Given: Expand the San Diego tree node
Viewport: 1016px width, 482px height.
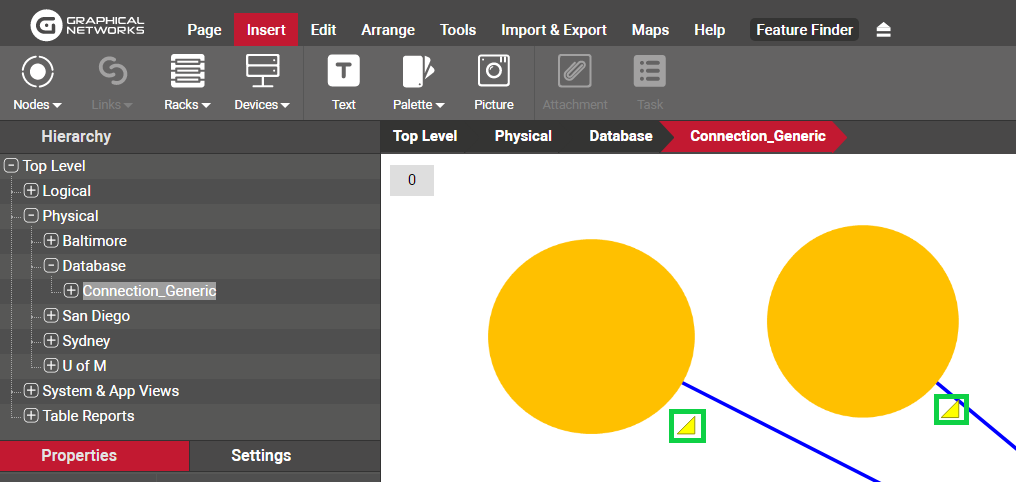Looking at the screenshot, I should point(51,316).
